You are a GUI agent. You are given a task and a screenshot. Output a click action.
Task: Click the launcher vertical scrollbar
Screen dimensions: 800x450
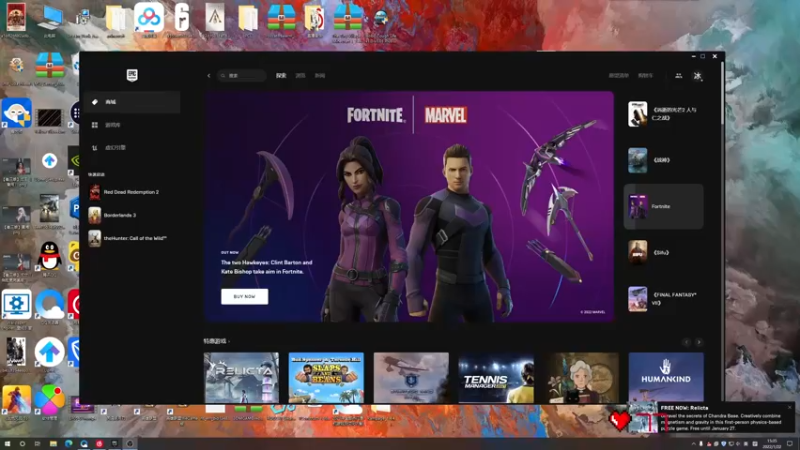pyautogui.click(x=721, y=92)
